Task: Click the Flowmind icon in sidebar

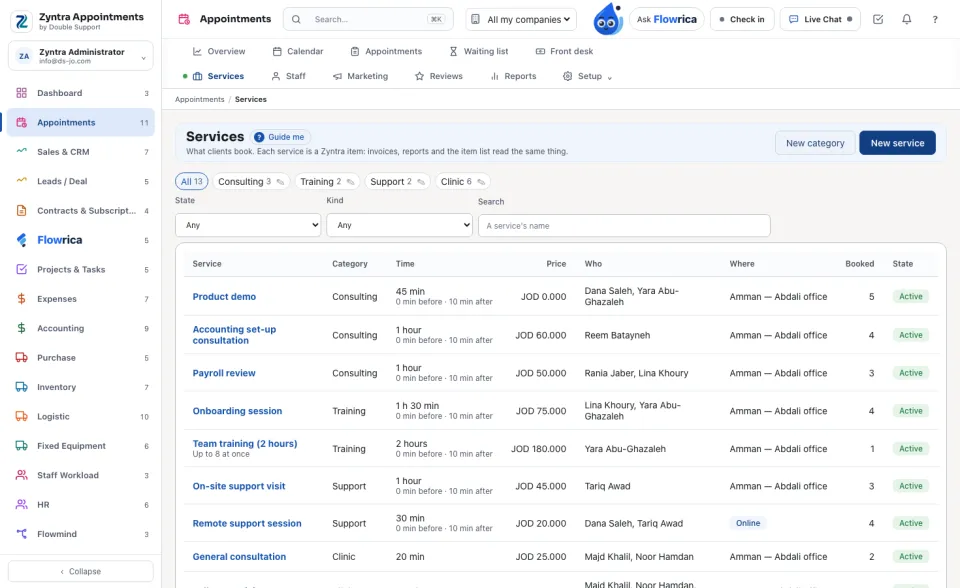Action: [x=21, y=534]
